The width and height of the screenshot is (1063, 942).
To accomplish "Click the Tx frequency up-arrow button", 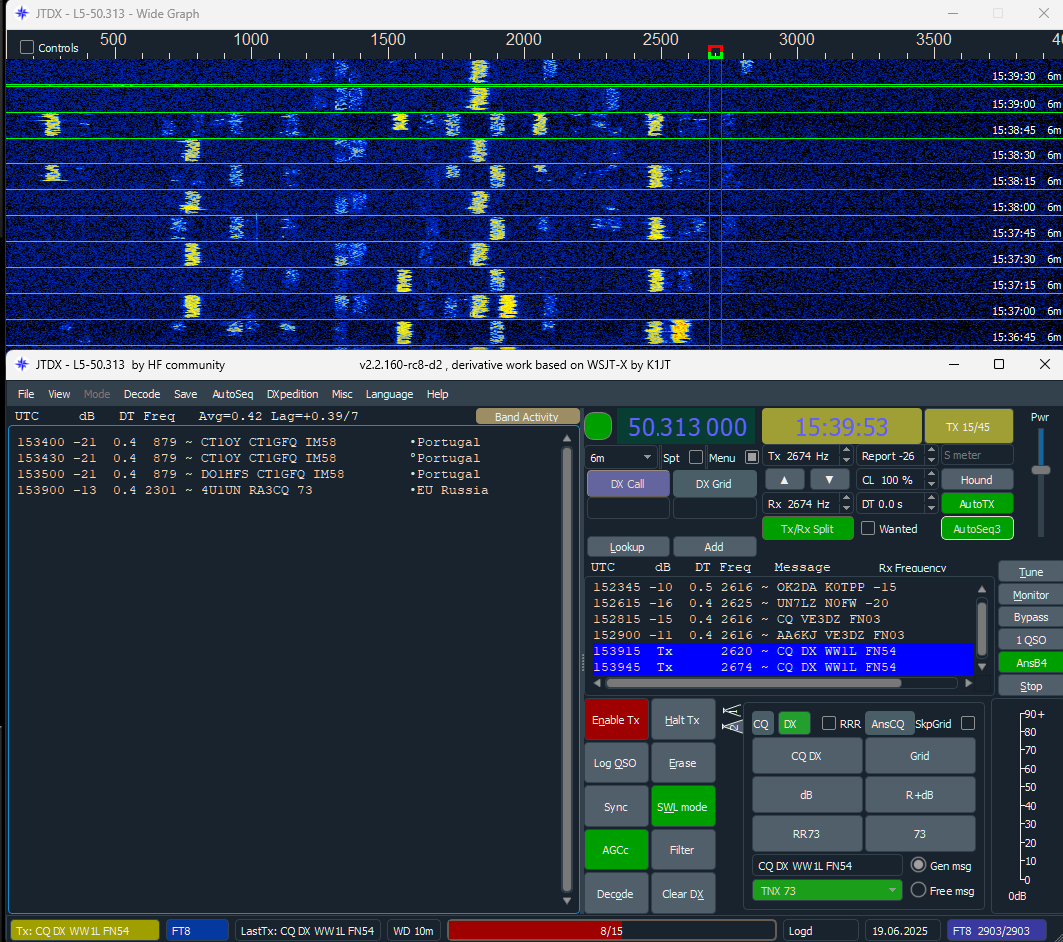I will click(784, 480).
